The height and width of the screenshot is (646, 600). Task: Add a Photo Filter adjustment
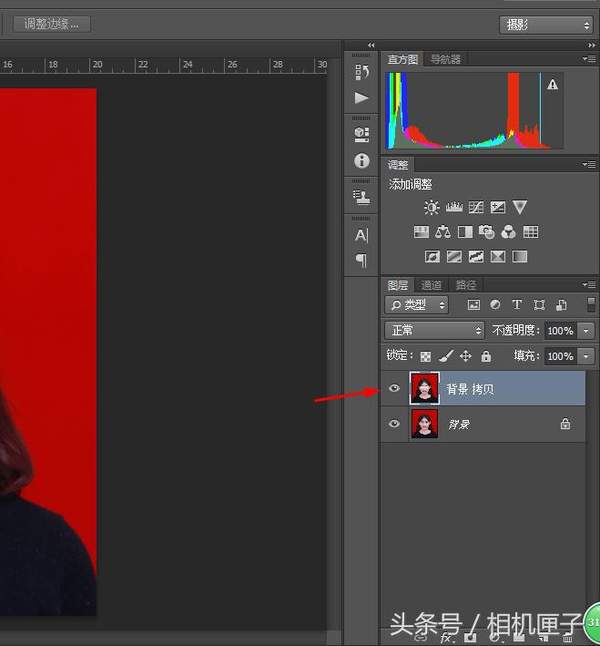coord(487,232)
